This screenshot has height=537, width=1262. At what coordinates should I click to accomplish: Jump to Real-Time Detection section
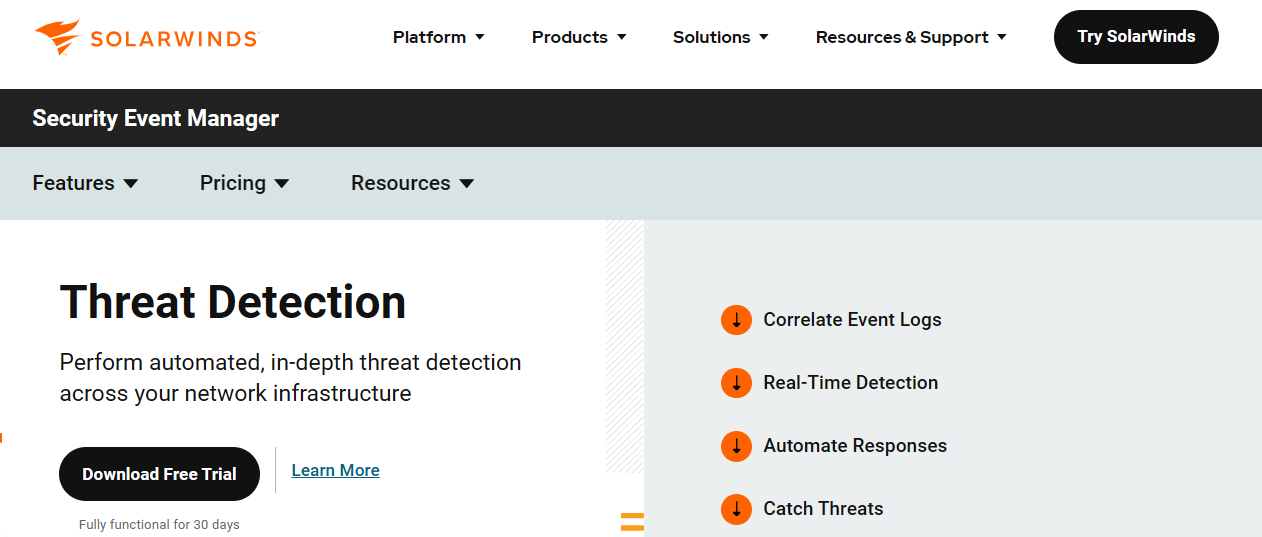pyautogui.click(x=850, y=383)
